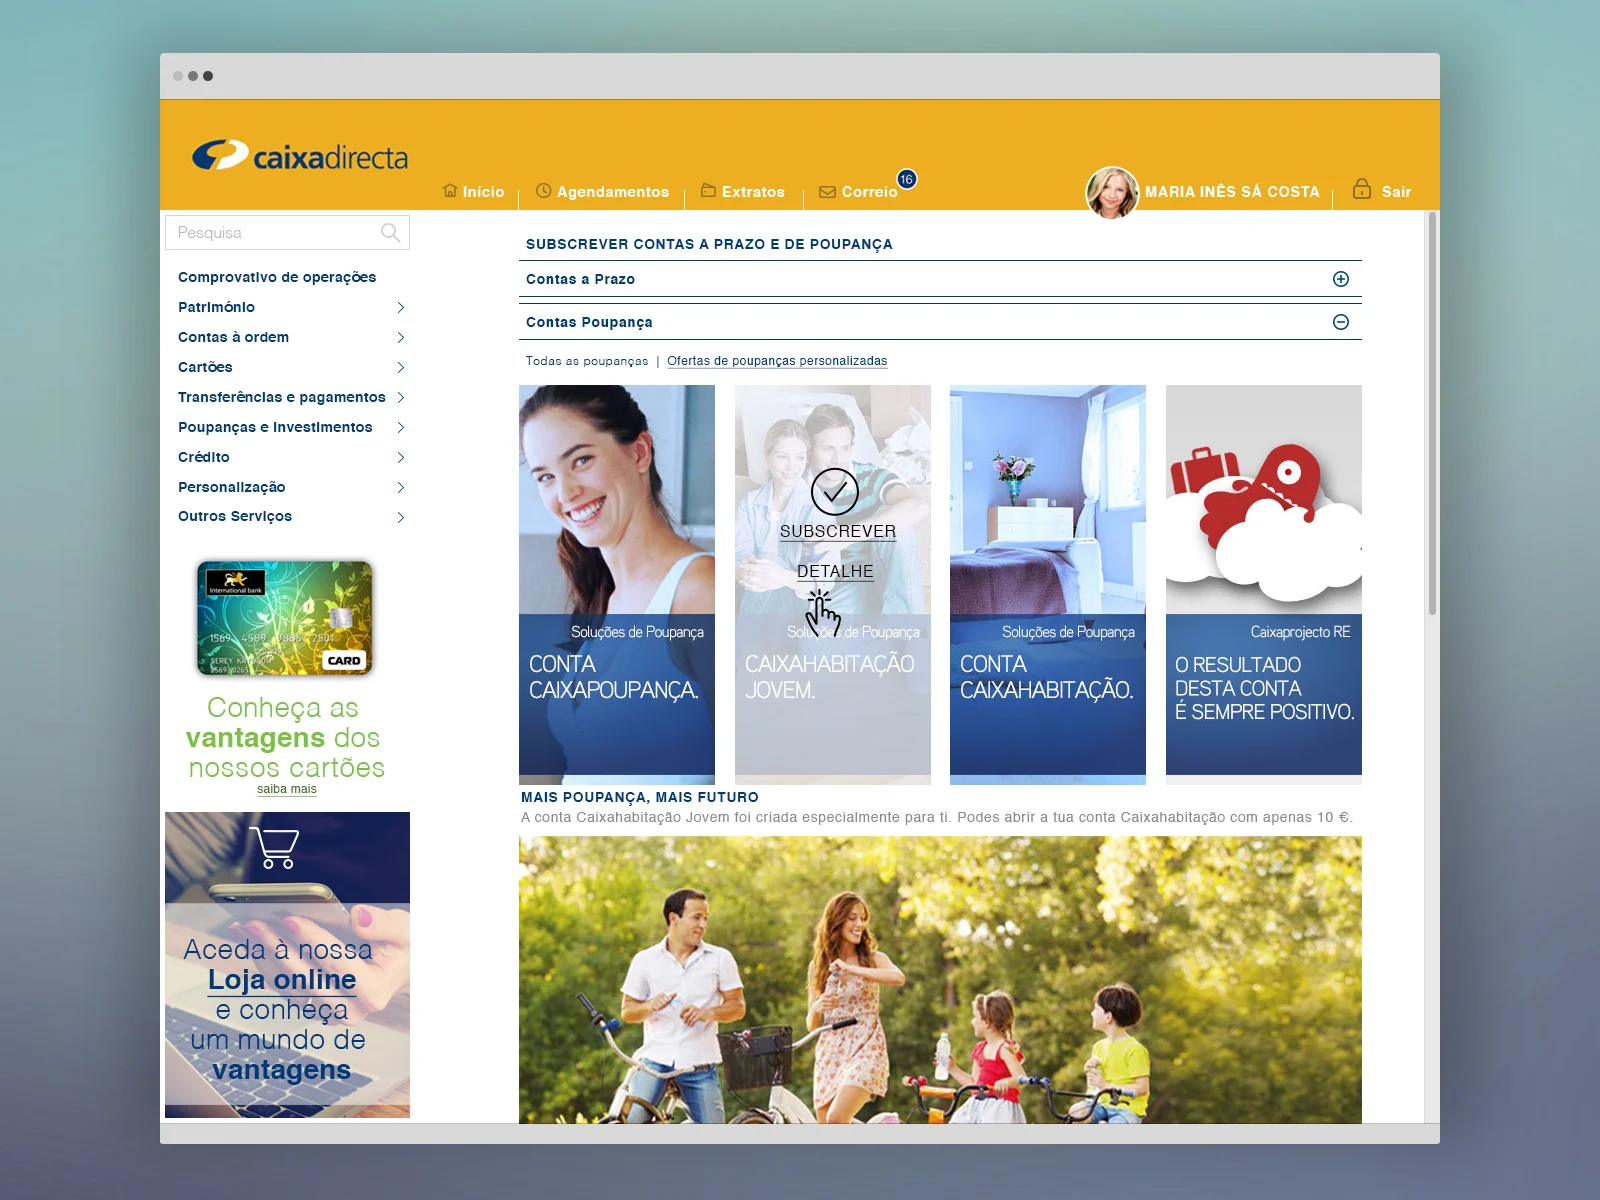Open the Correio menu item

(x=869, y=192)
